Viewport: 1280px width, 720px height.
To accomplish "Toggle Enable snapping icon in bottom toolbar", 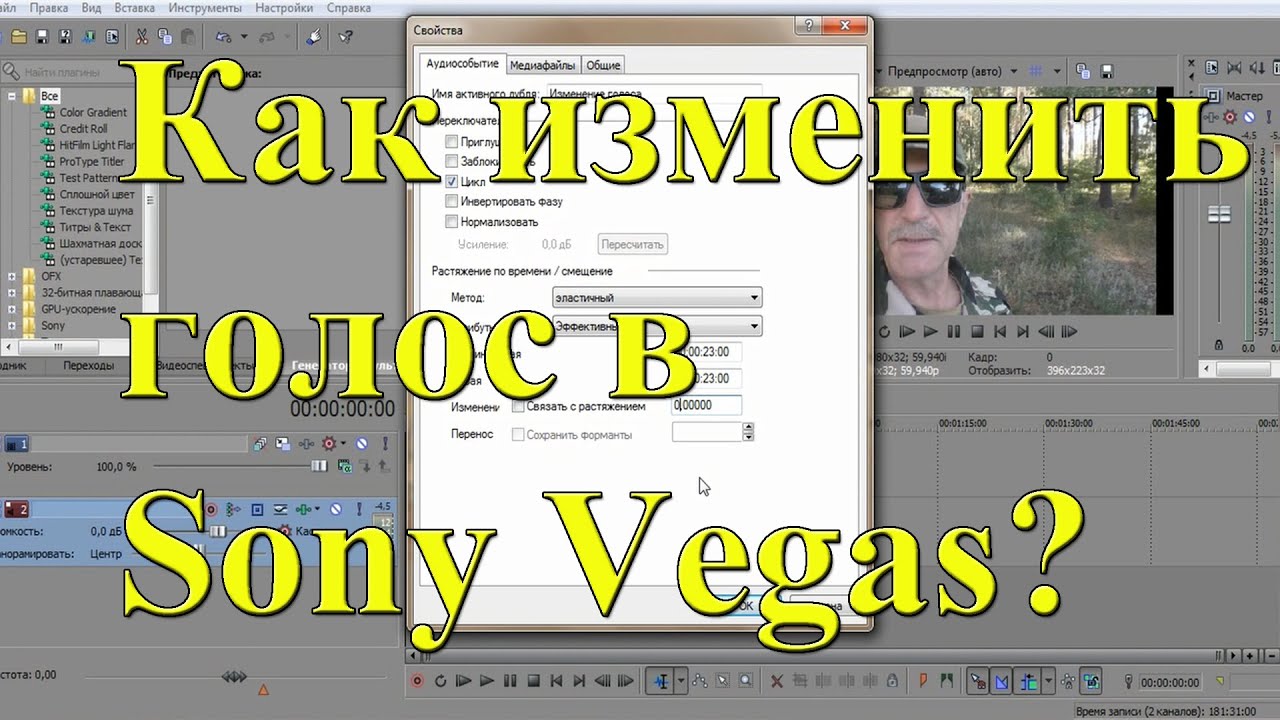I will coord(978,681).
